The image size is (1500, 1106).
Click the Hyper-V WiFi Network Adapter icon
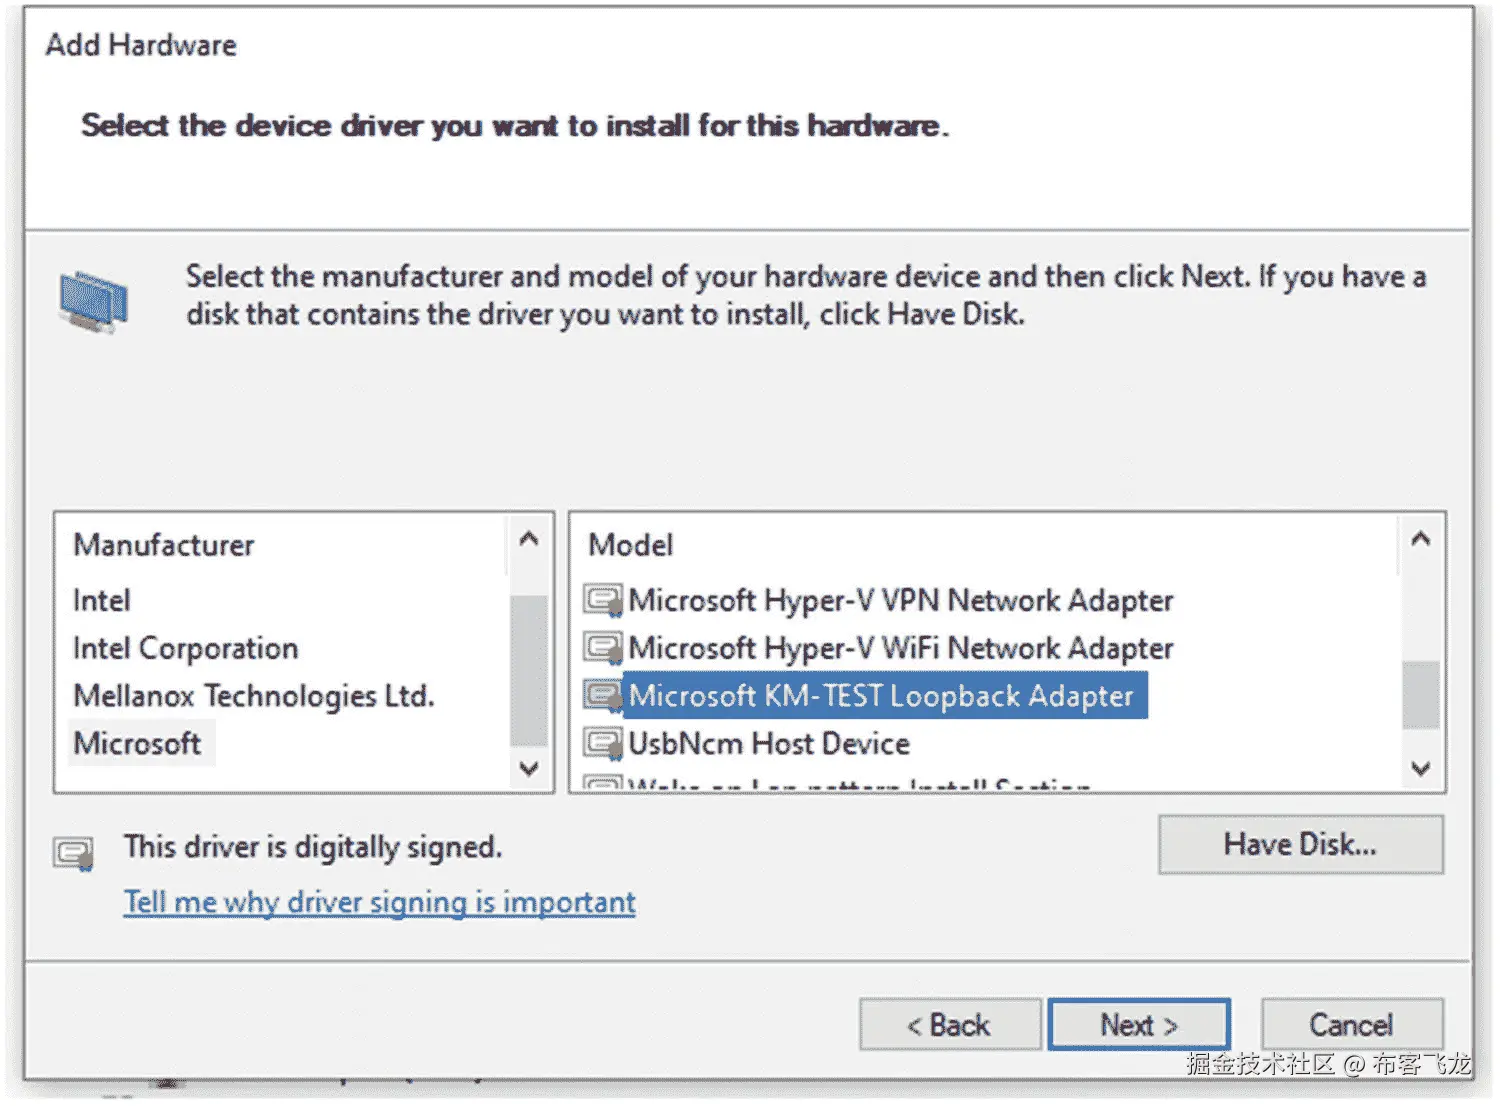click(603, 648)
